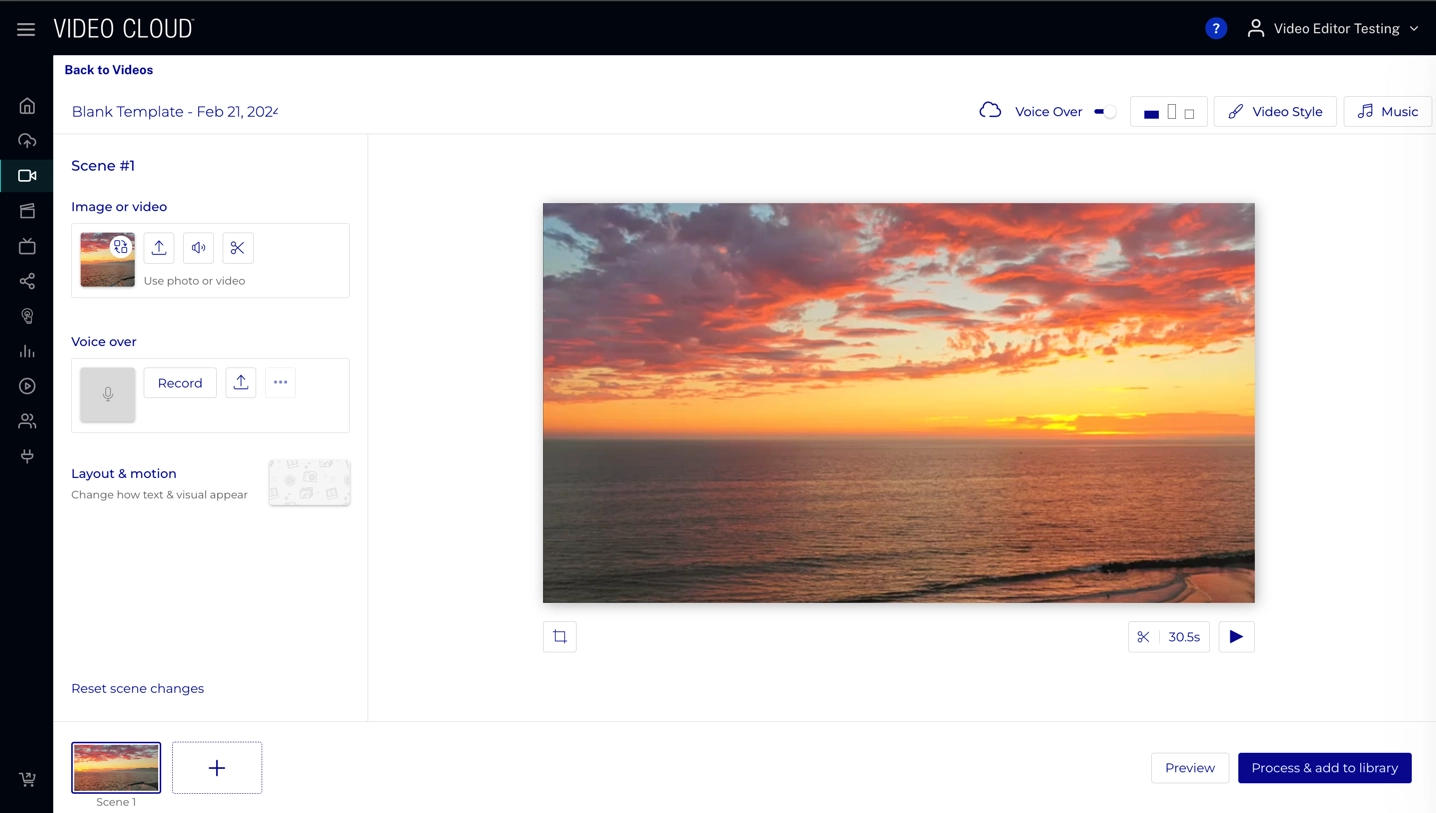Click the cloud save status icon

[x=990, y=111]
